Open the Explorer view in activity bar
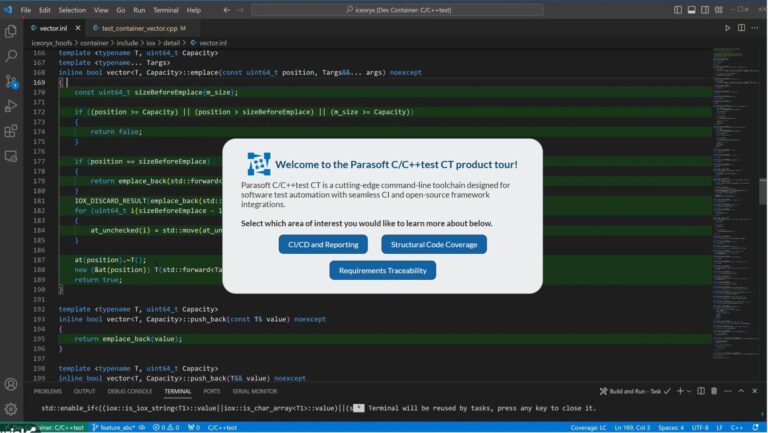This screenshot has height=433, width=768. point(11,32)
